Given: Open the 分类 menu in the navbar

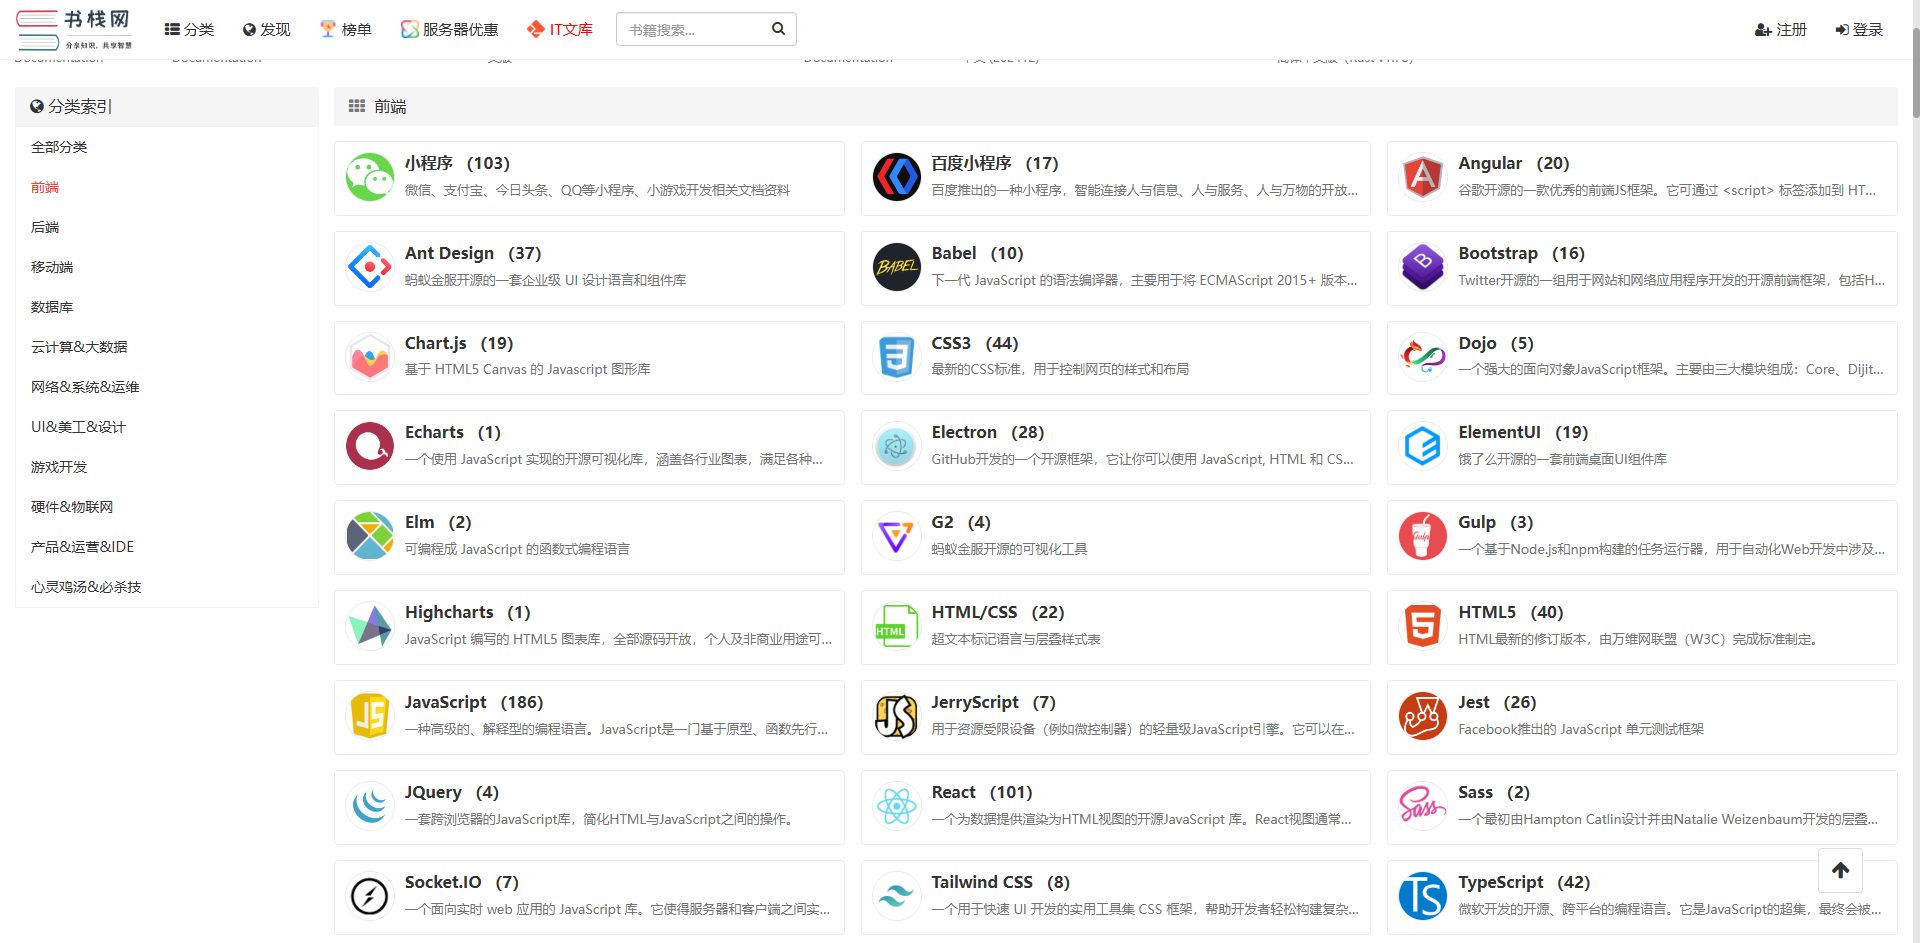Looking at the screenshot, I should tap(189, 30).
